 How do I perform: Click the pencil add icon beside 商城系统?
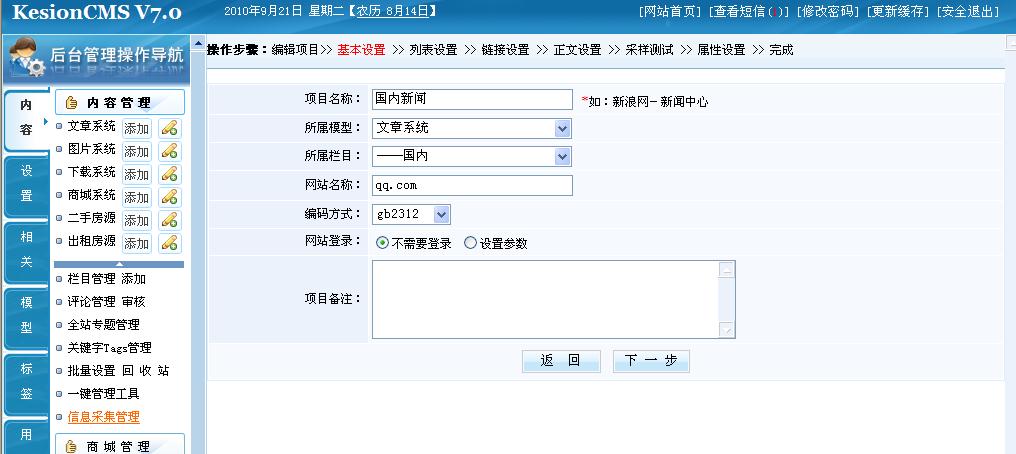click(x=170, y=198)
